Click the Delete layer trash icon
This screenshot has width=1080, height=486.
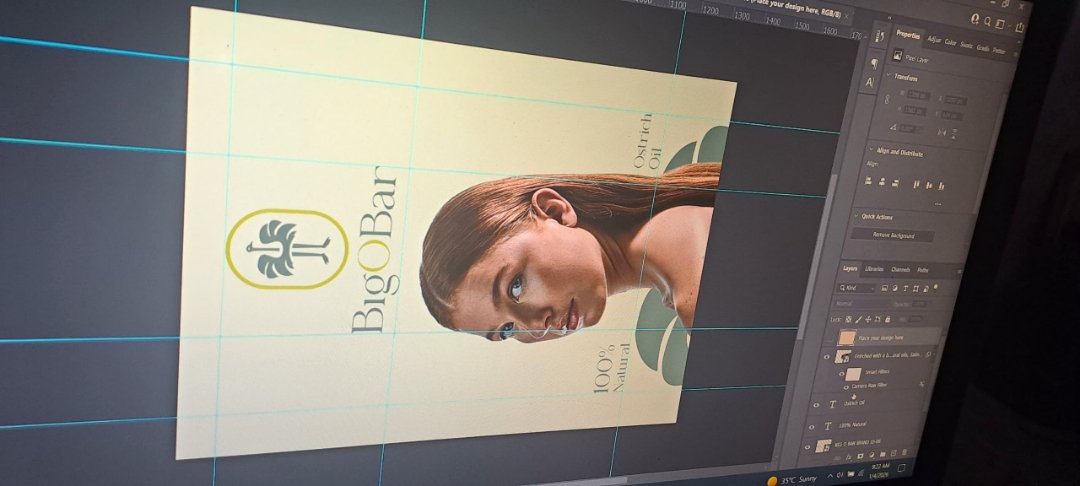click(x=904, y=452)
